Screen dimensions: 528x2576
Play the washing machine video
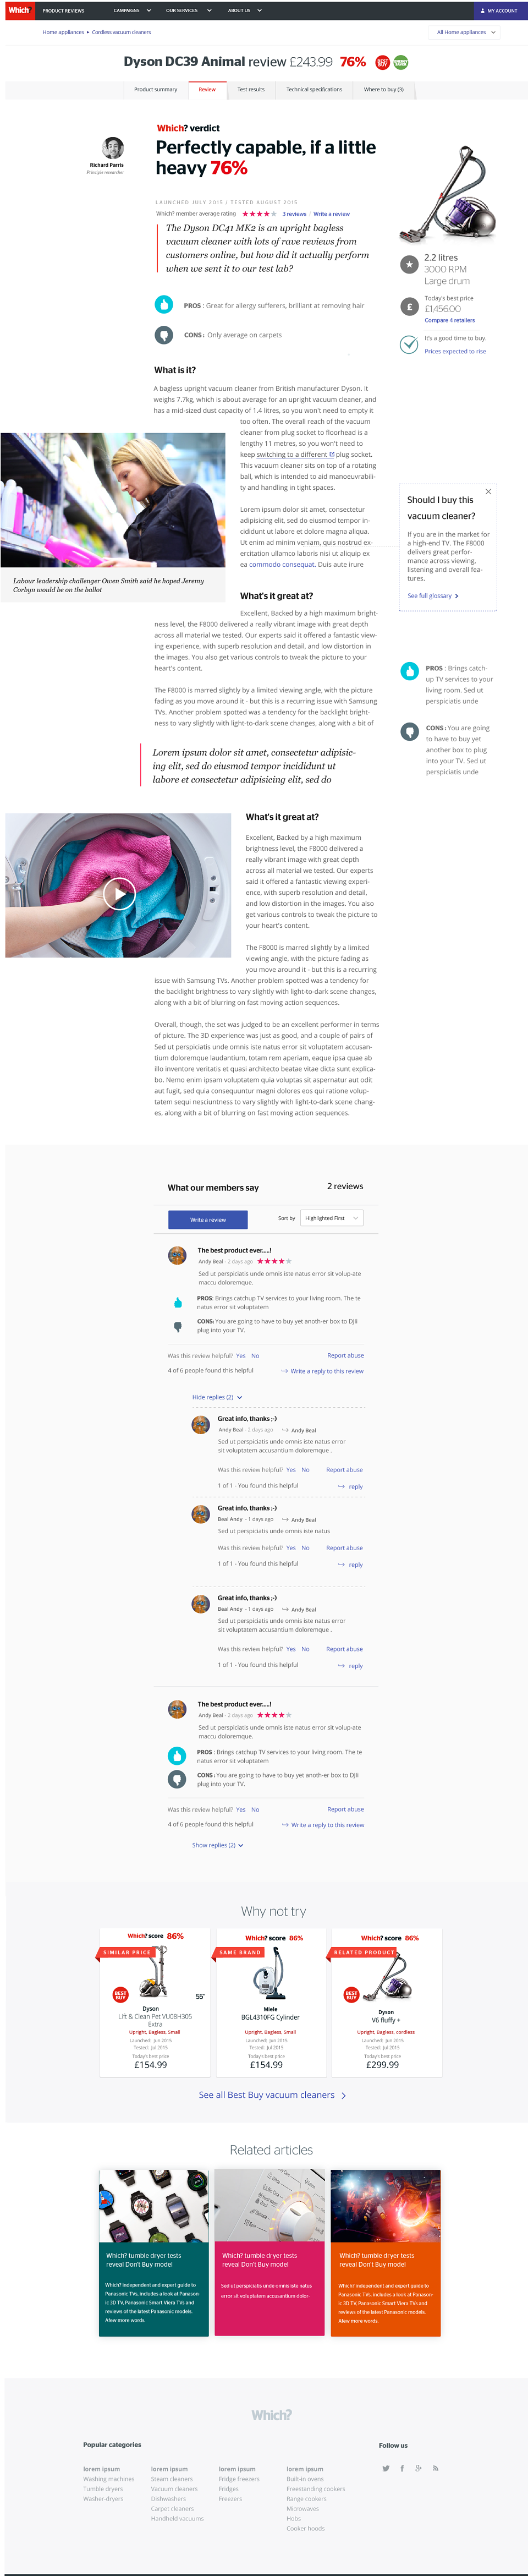coord(119,893)
